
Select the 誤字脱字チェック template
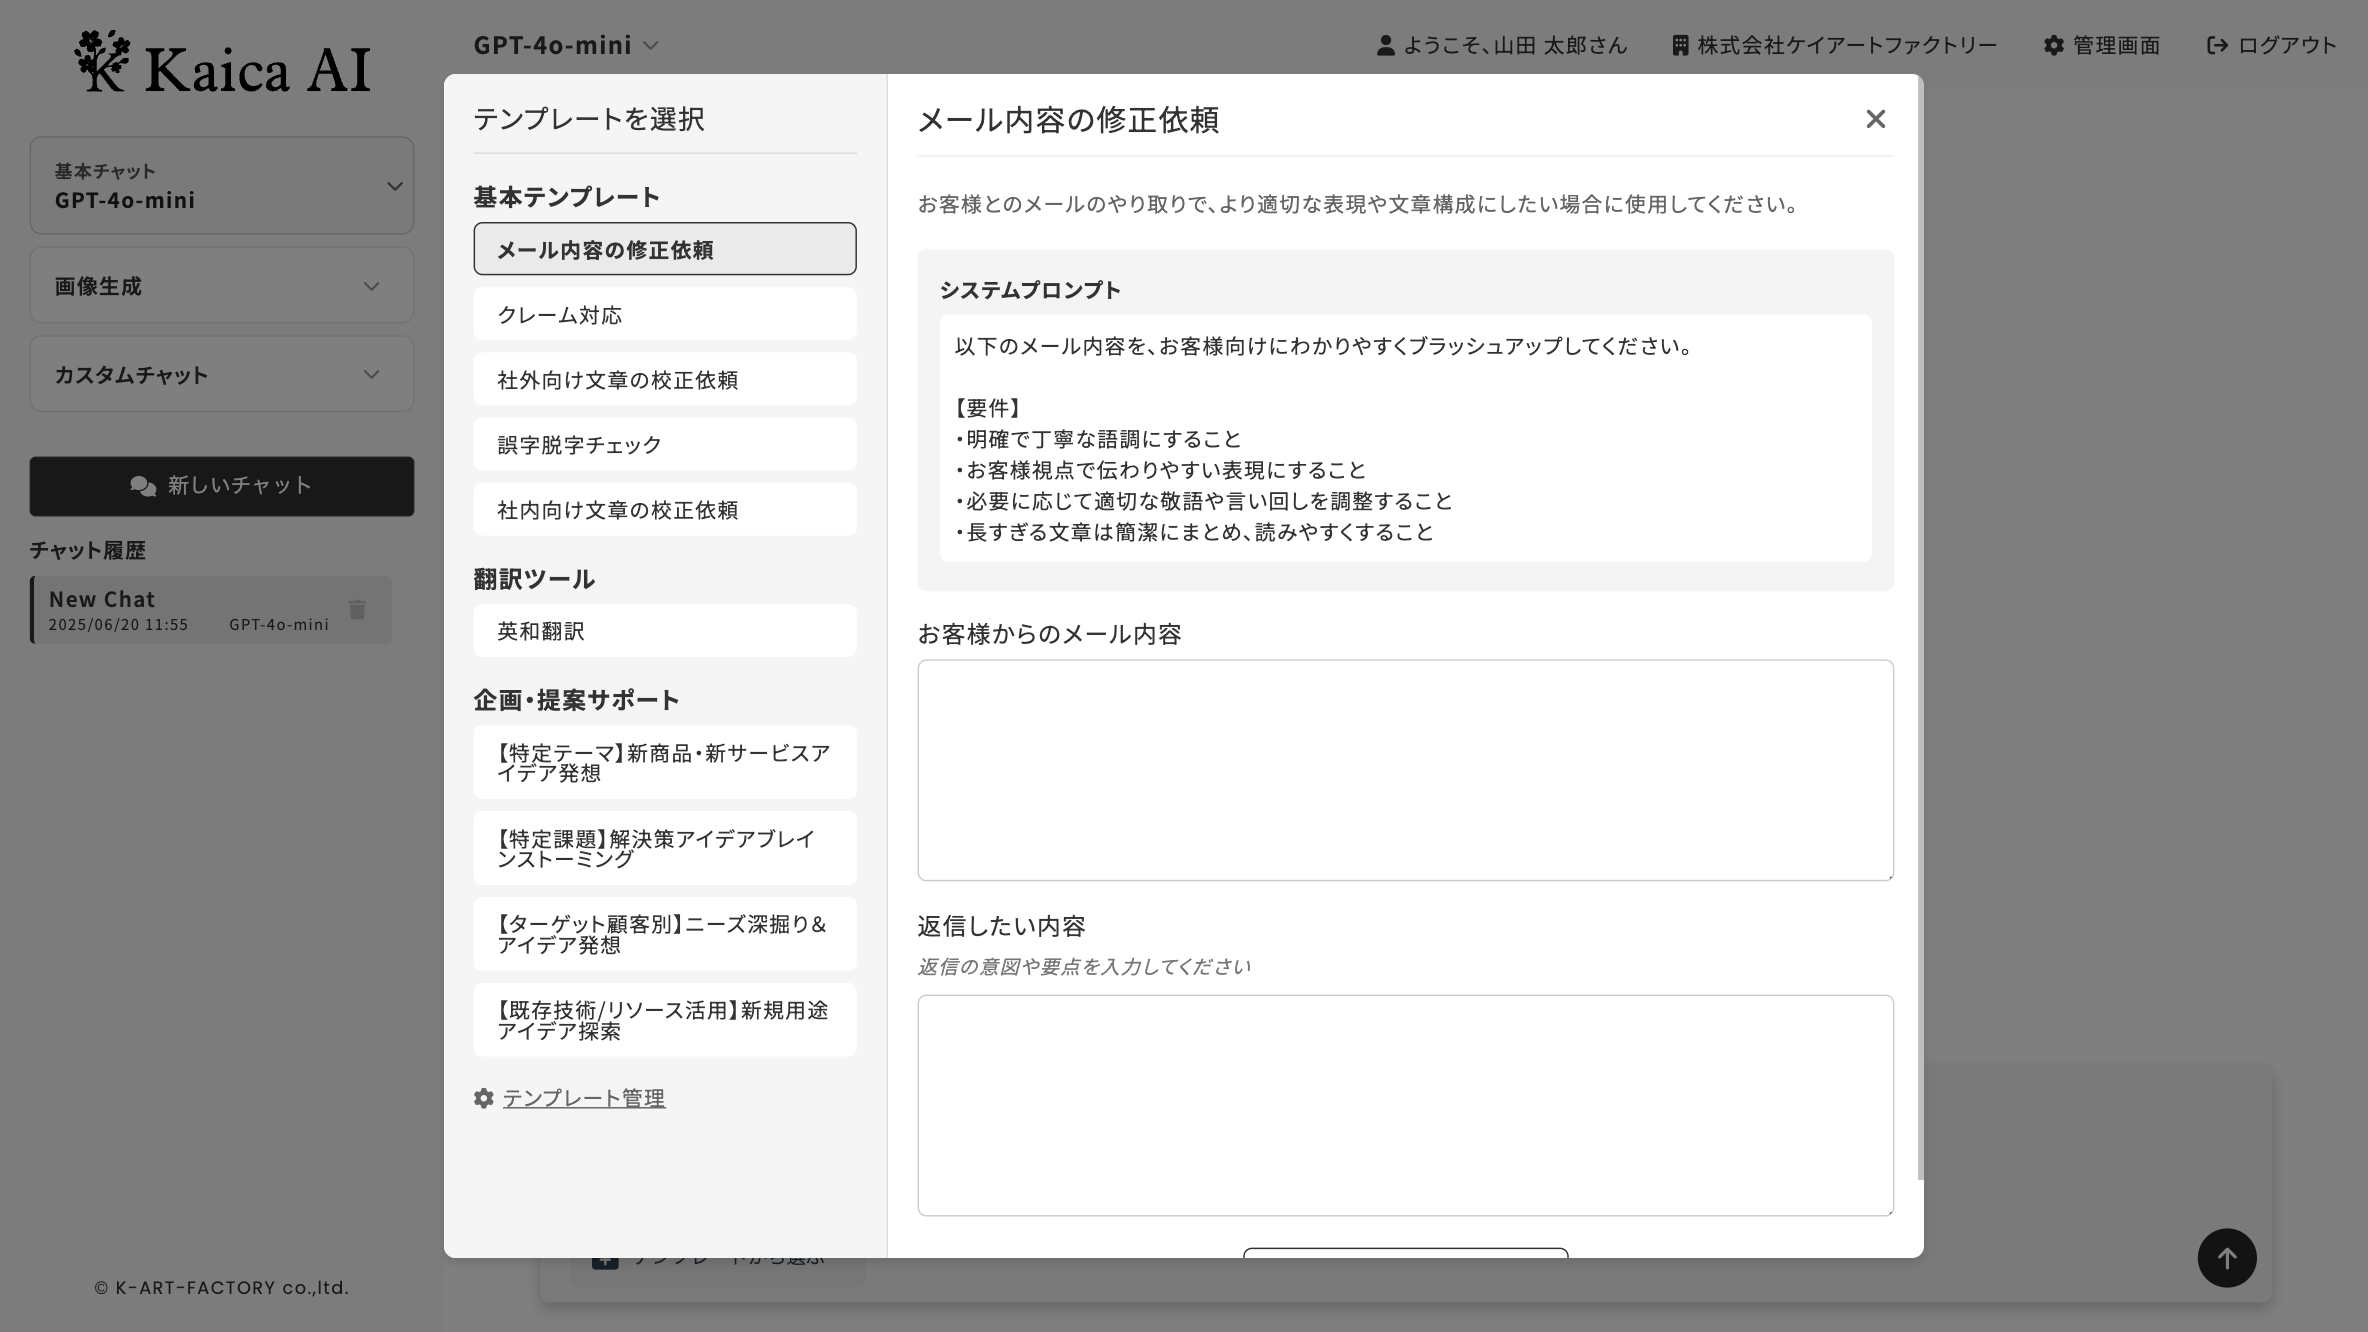664,444
